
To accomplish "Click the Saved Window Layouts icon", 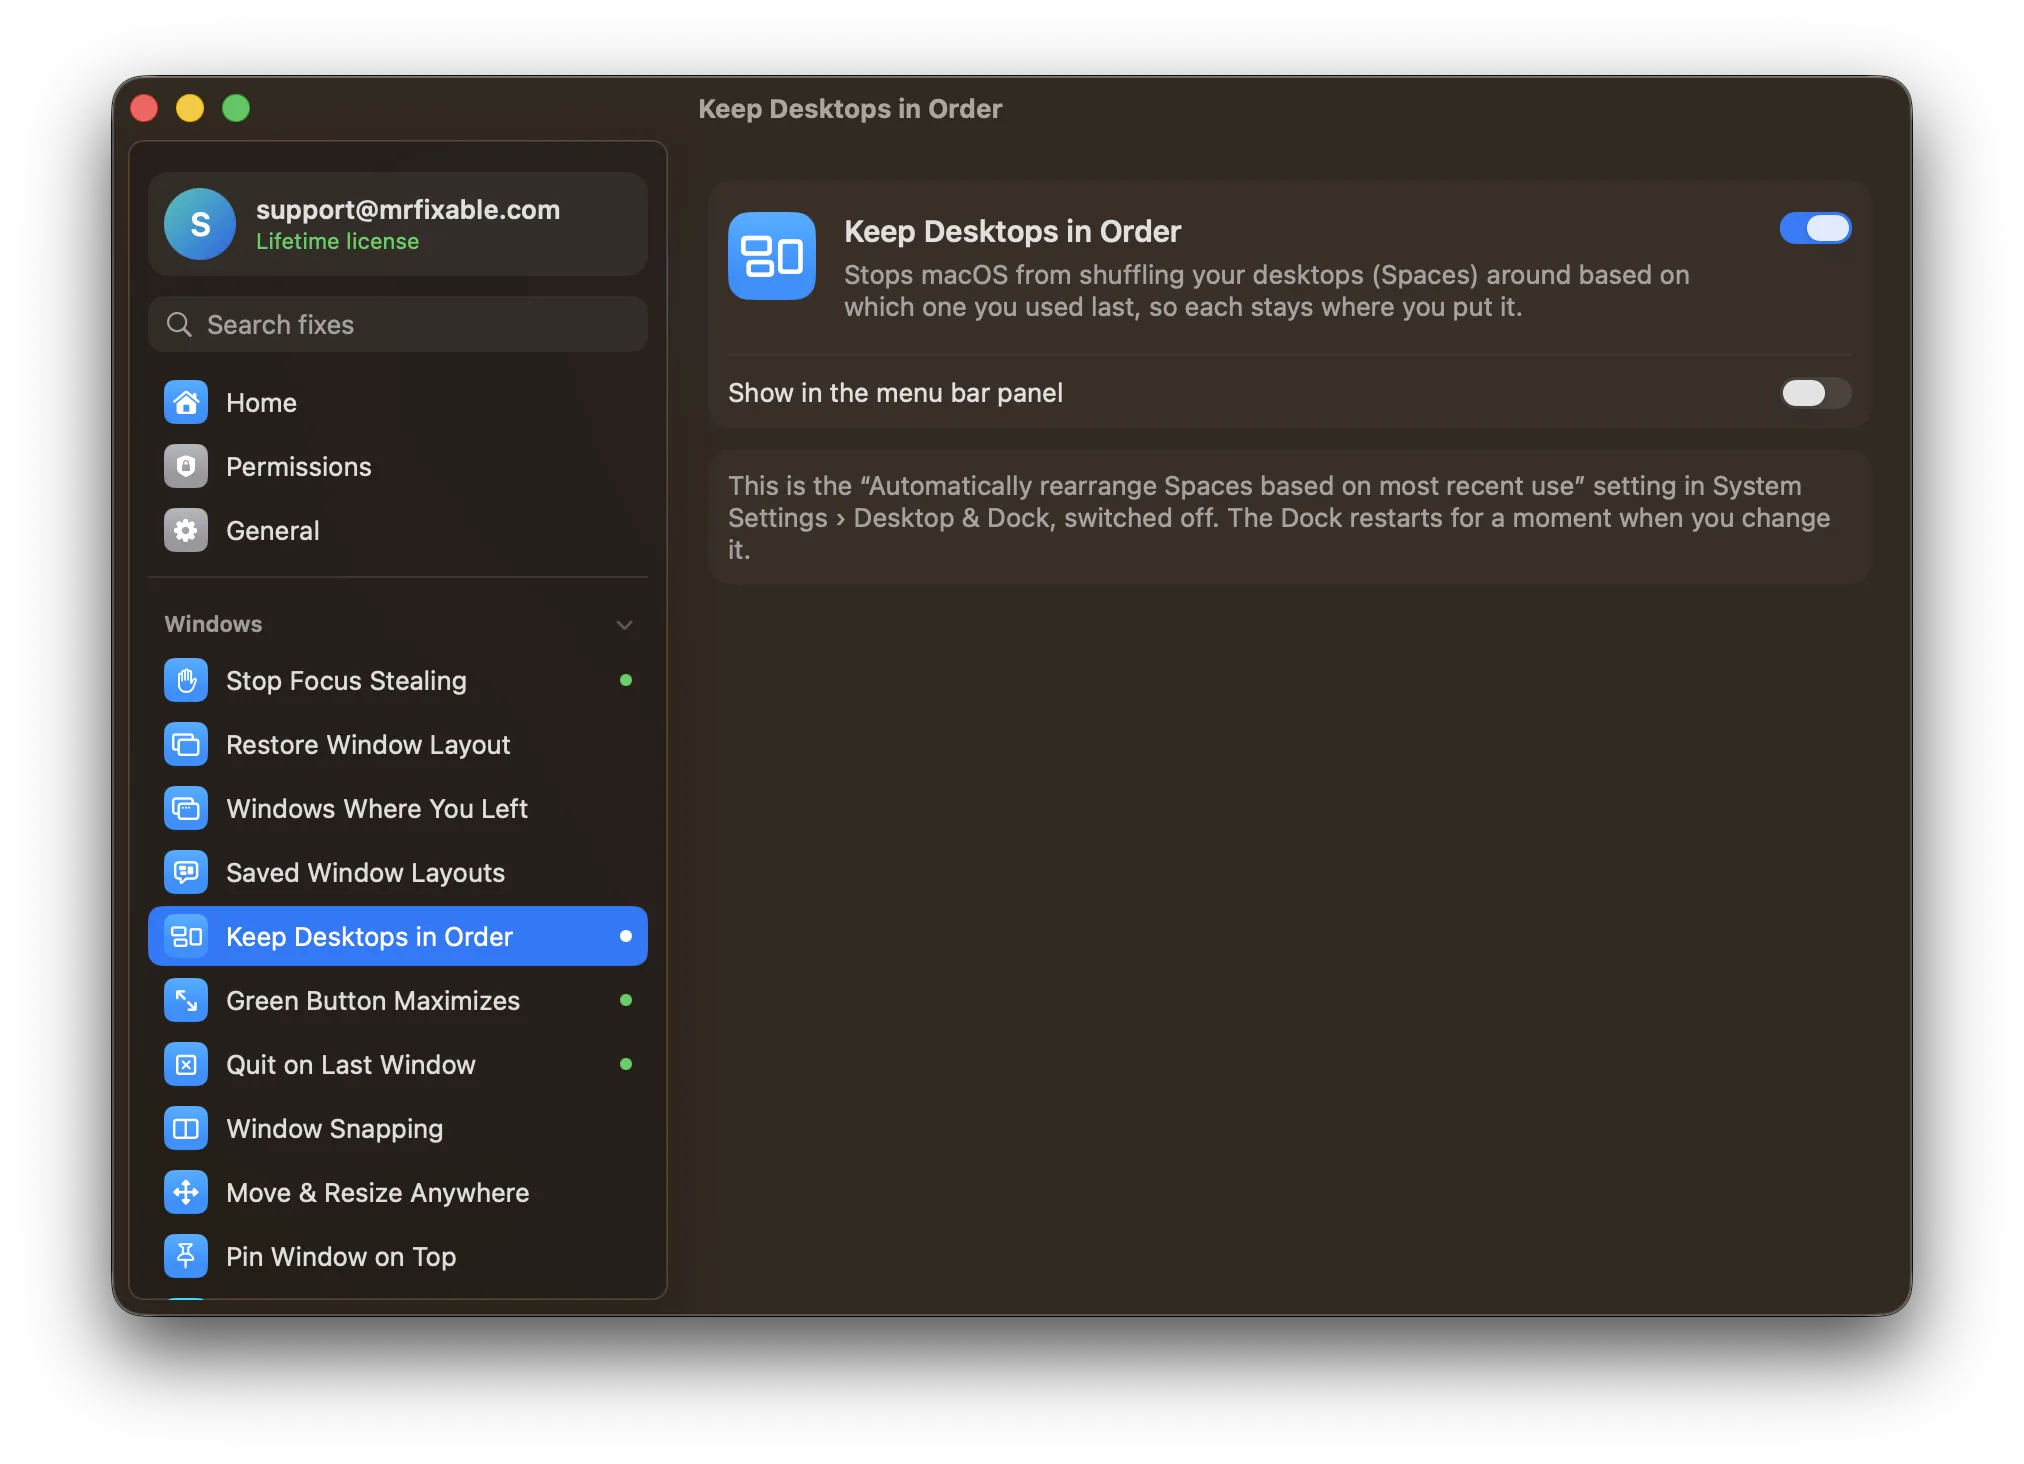I will tap(186, 873).
